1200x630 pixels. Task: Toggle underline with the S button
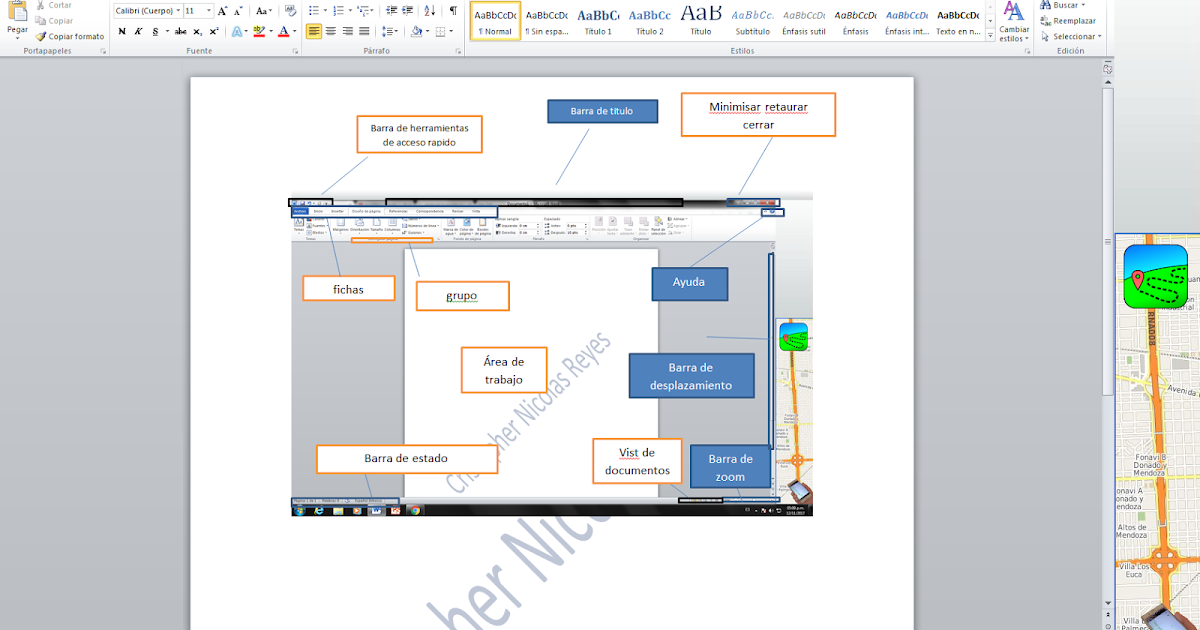tap(156, 31)
